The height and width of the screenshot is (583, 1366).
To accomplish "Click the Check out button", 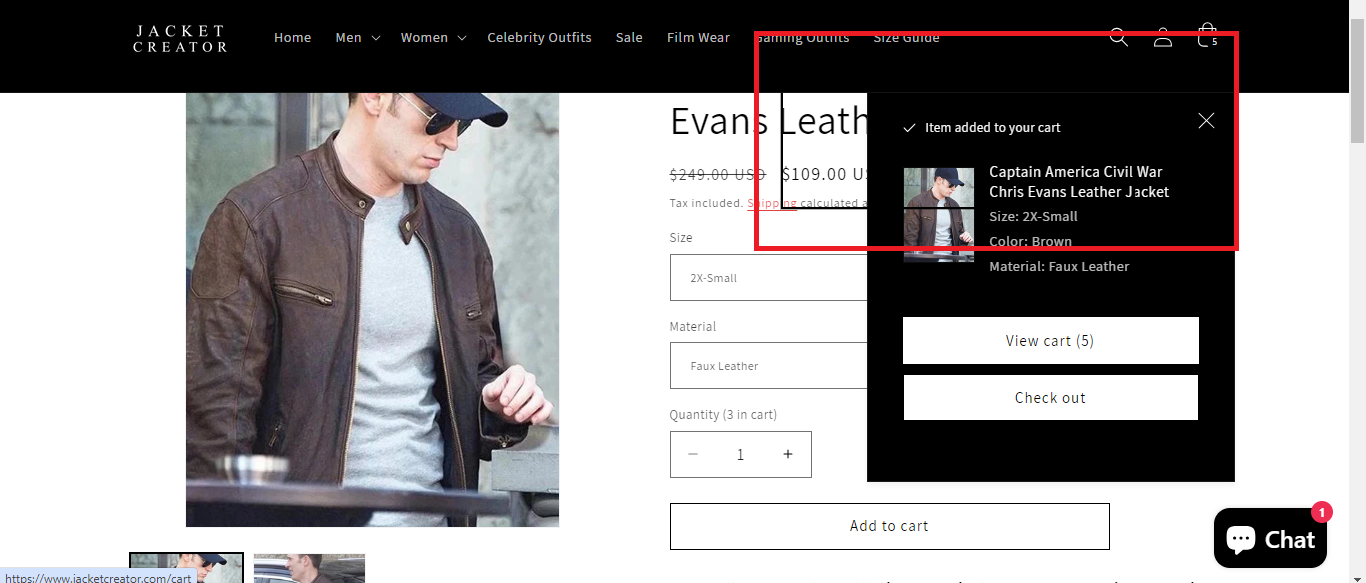I will (1050, 398).
